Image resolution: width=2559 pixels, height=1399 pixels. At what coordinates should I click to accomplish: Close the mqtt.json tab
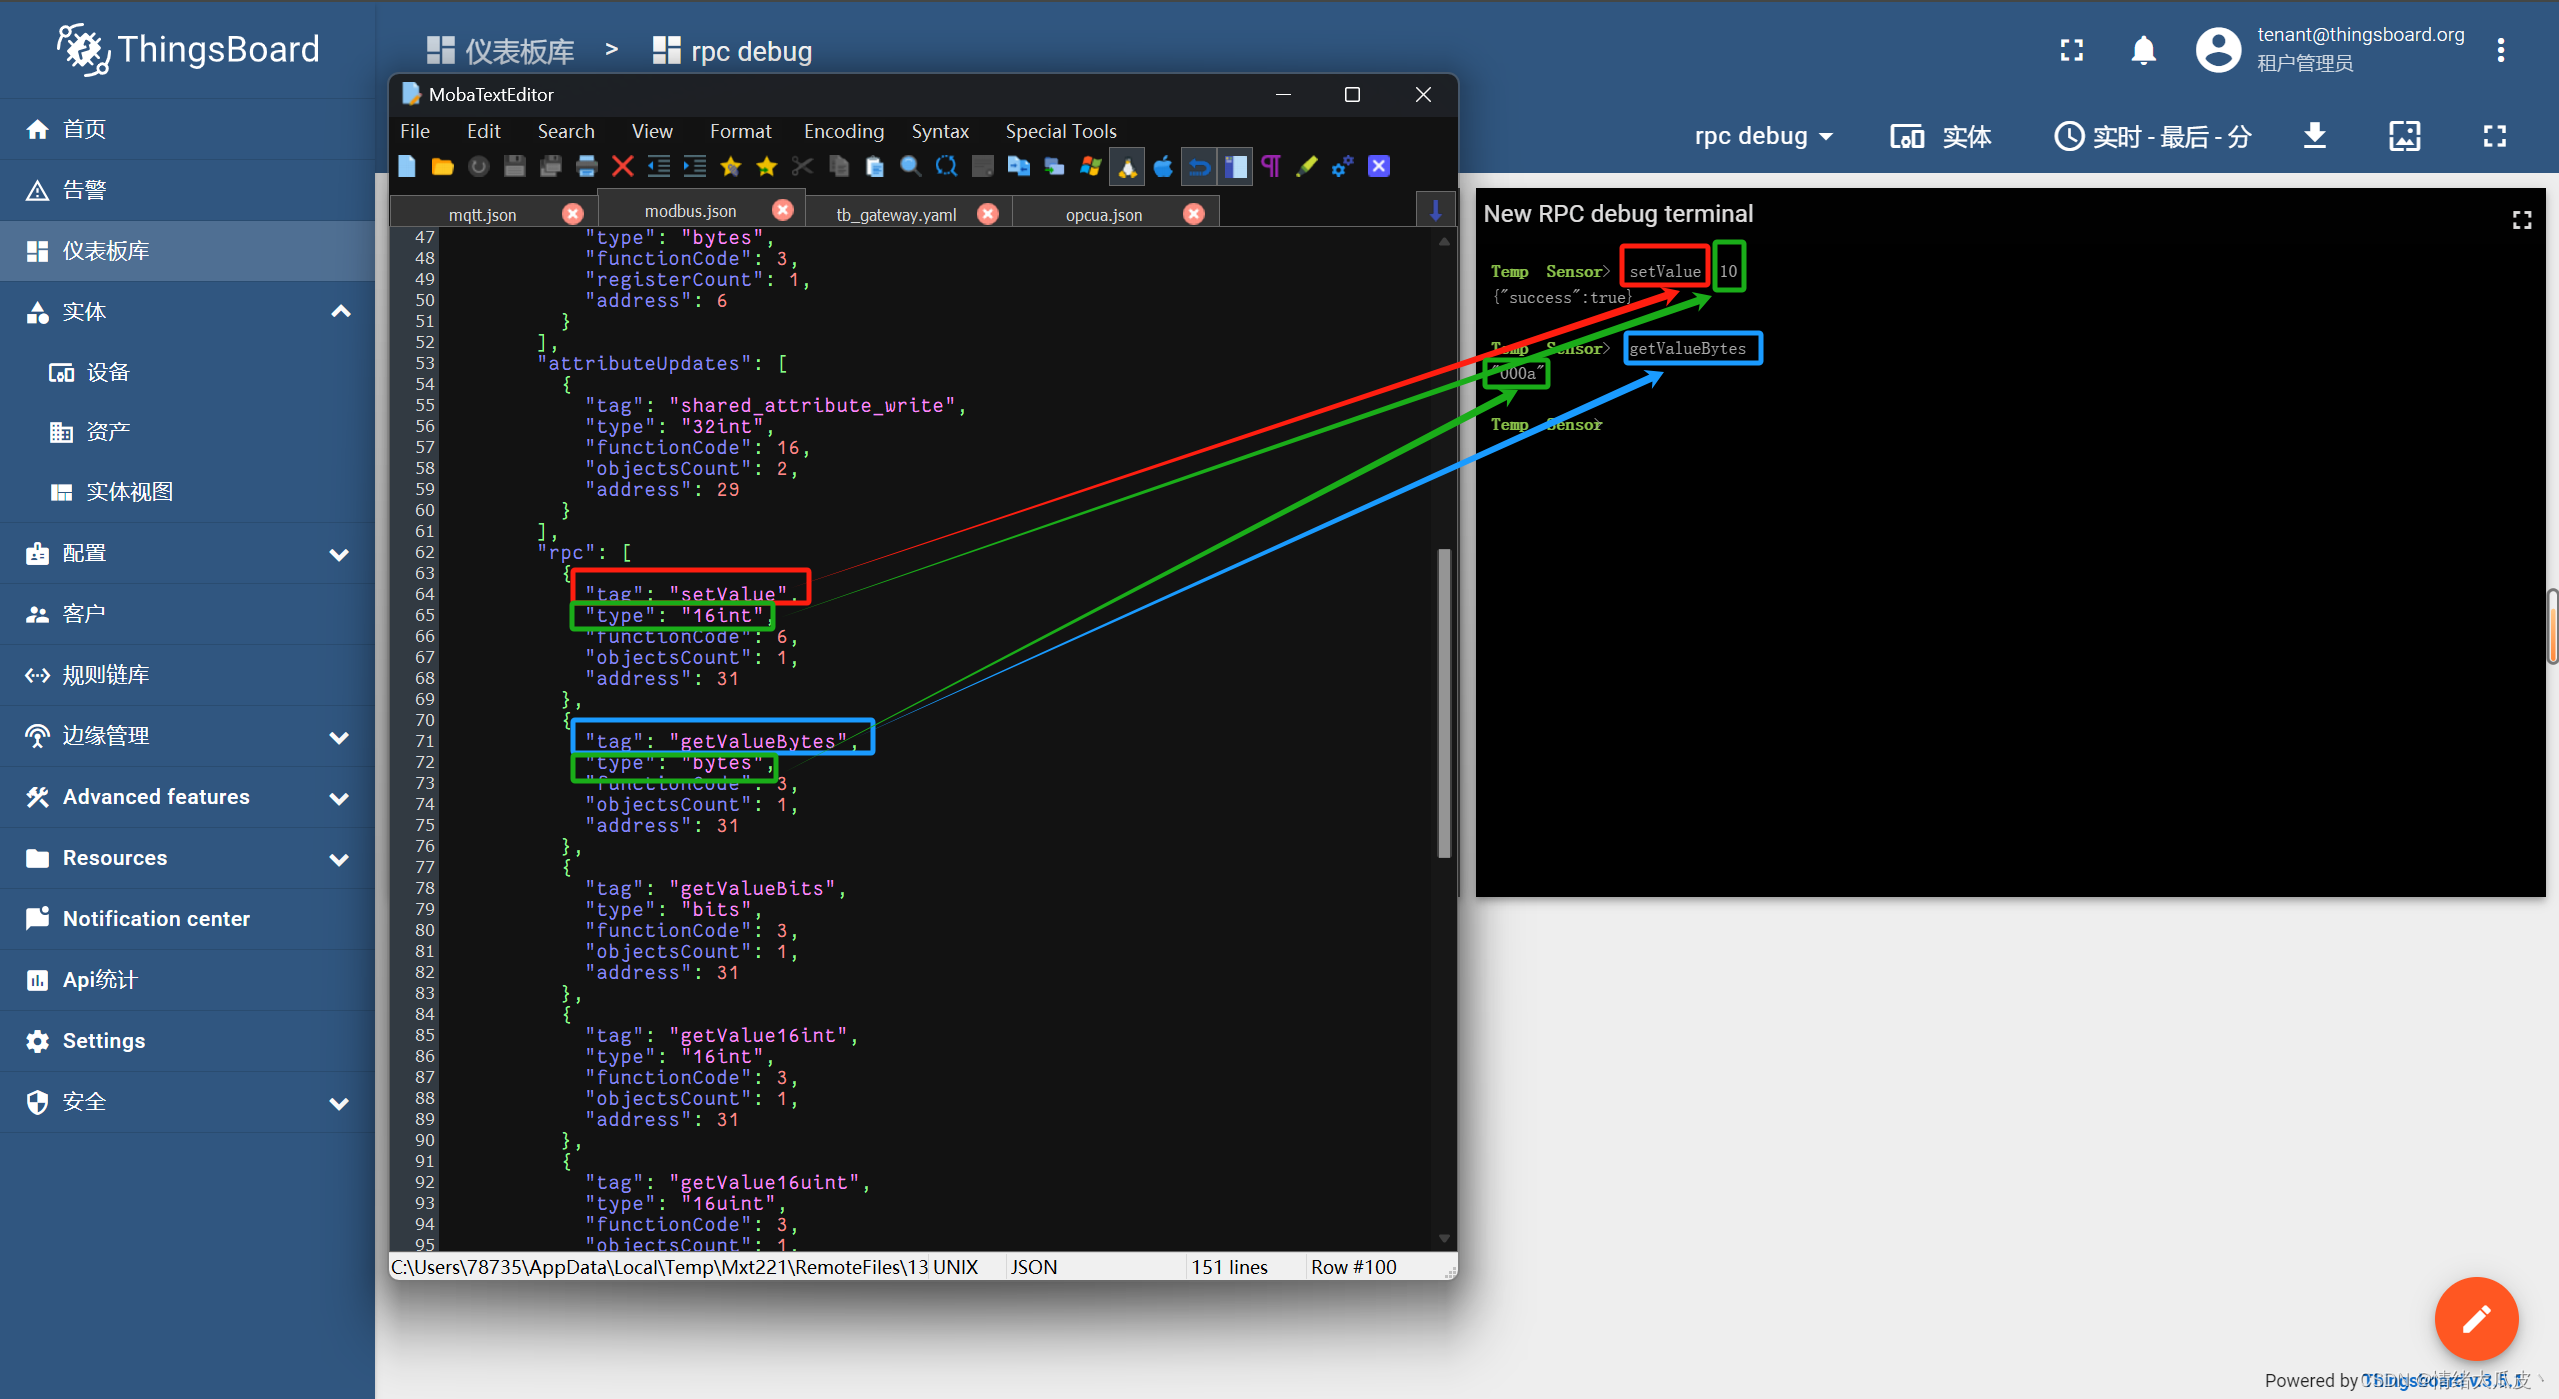(572, 214)
